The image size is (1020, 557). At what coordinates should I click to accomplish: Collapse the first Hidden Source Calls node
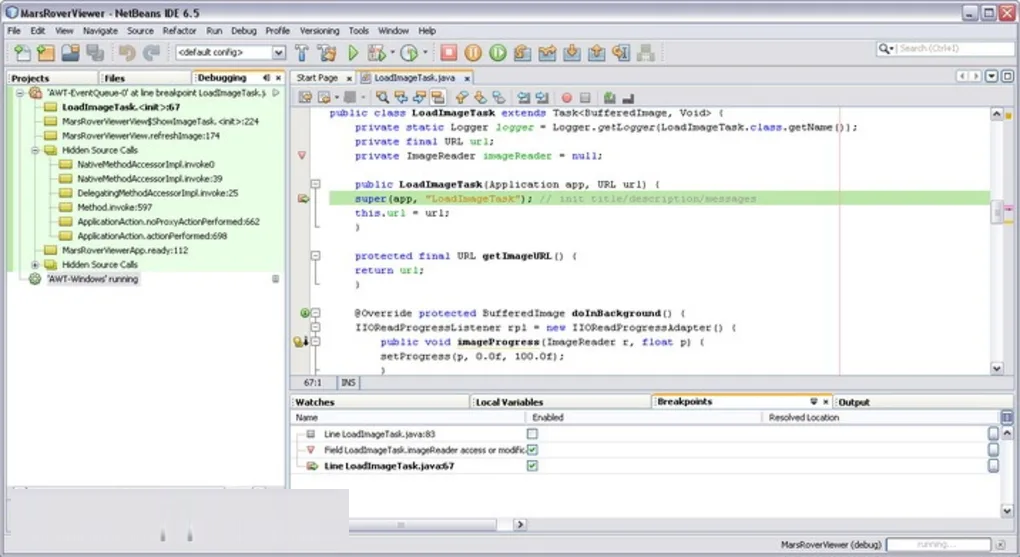tap(35, 150)
